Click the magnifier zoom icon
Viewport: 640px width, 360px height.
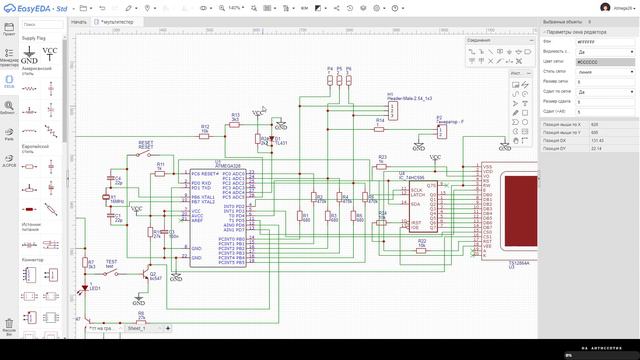click(222, 8)
